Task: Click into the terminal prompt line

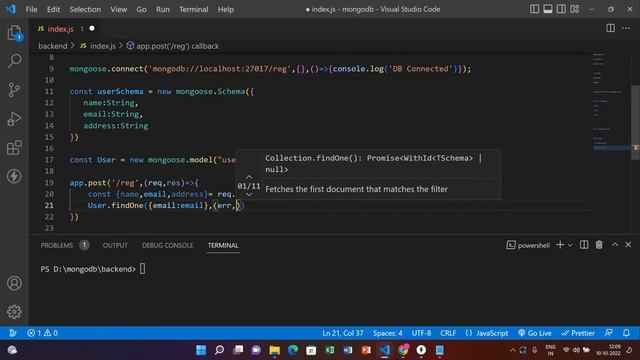Action: 93,269
